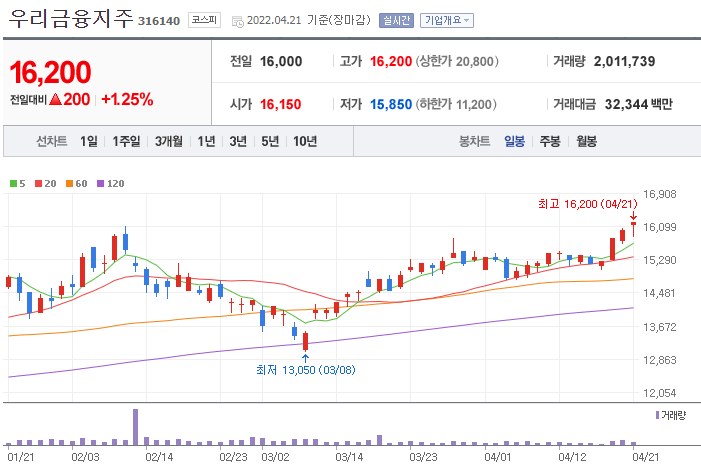Screen dimensions: 701x473
Task: Switch line chart to 1주일
Action: [x=126, y=142]
